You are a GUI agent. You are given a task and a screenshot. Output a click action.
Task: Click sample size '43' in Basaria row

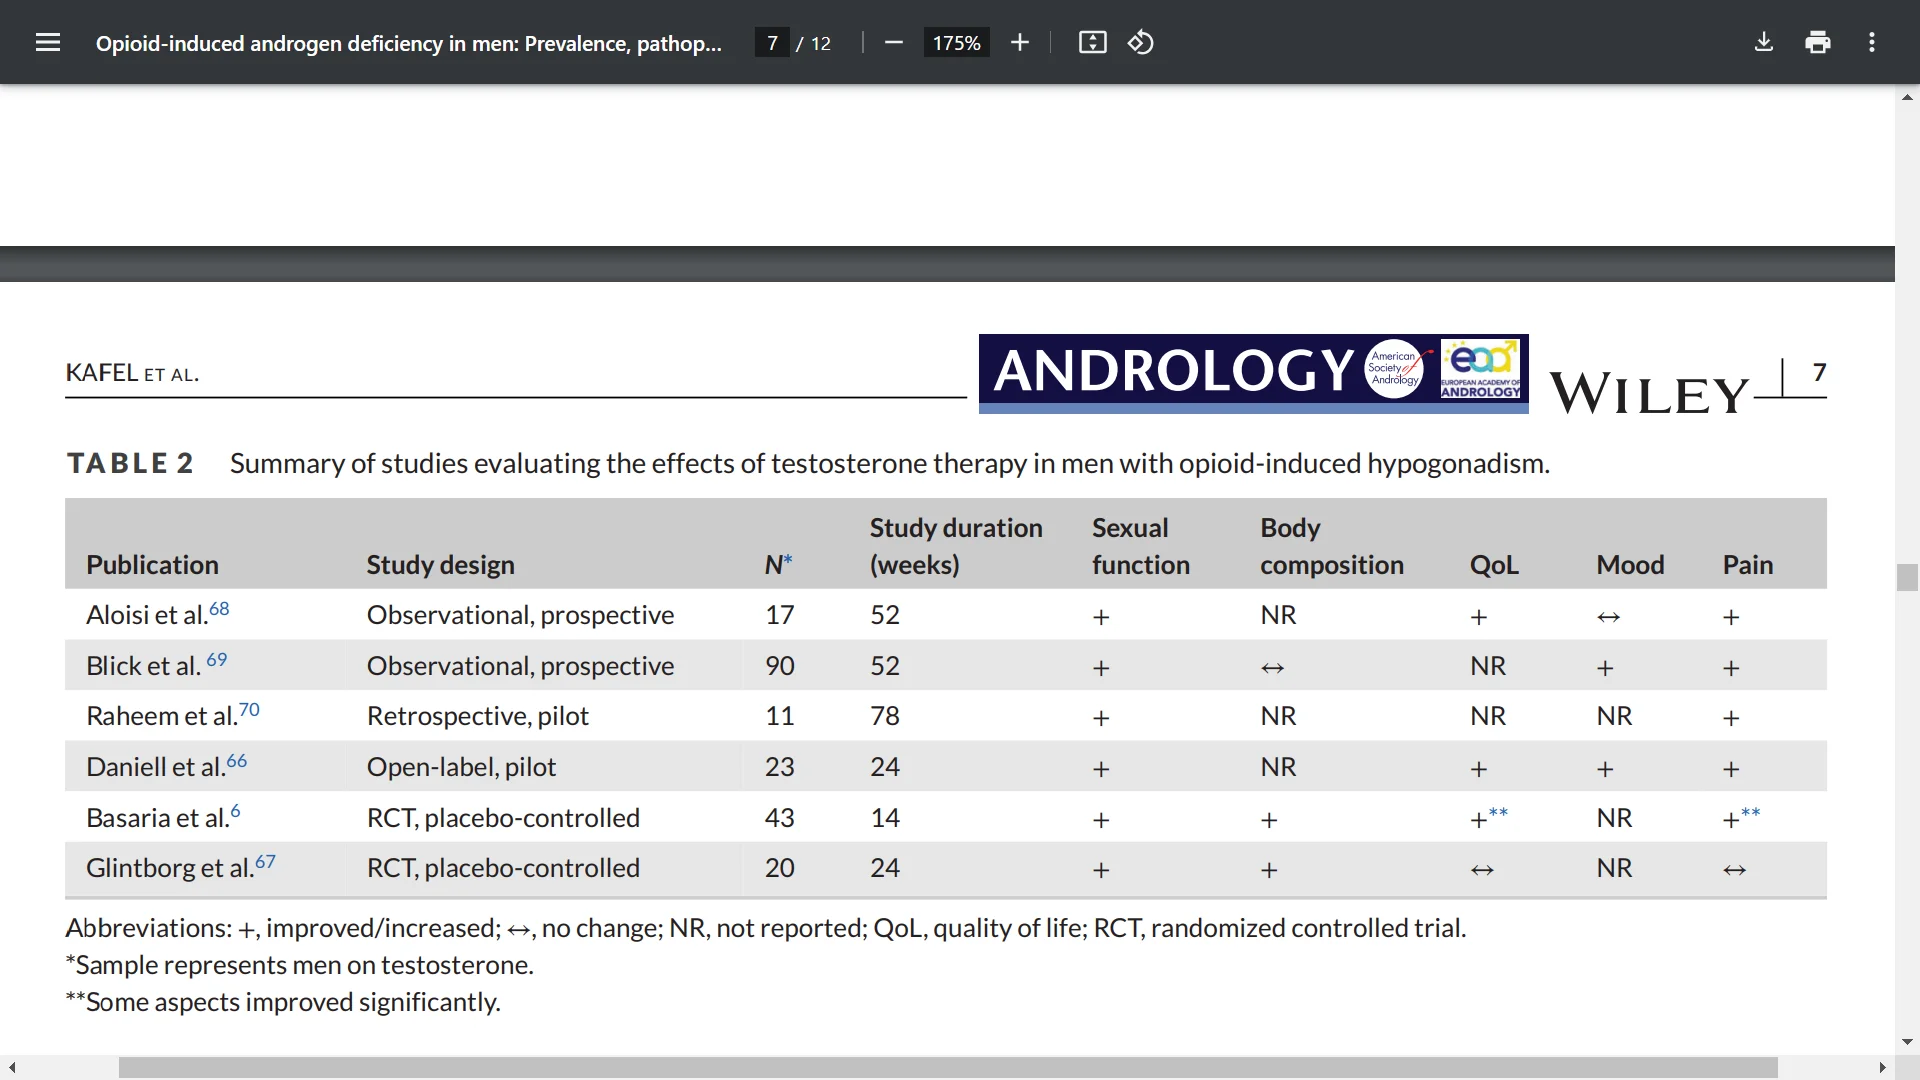coord(780,818)
